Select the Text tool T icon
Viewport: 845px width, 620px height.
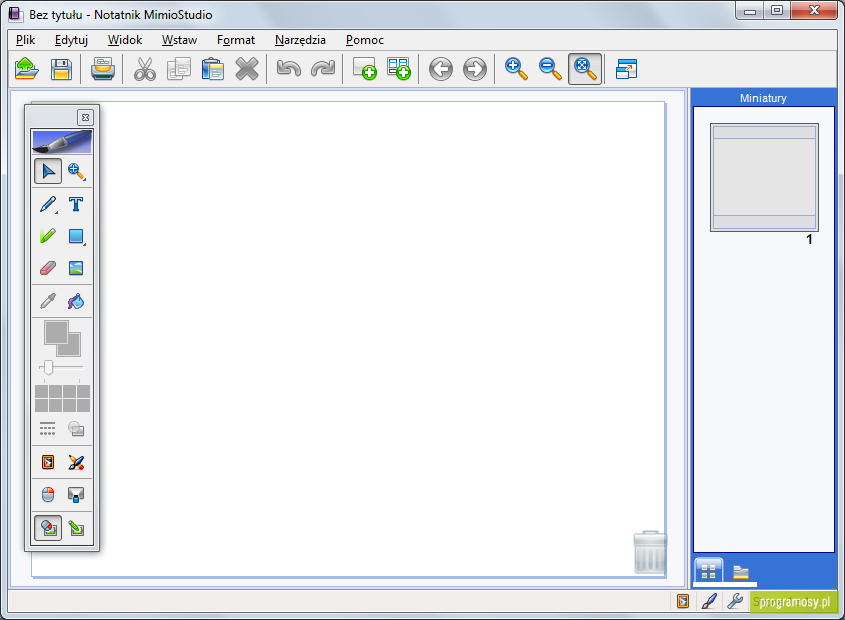[76, 204]
